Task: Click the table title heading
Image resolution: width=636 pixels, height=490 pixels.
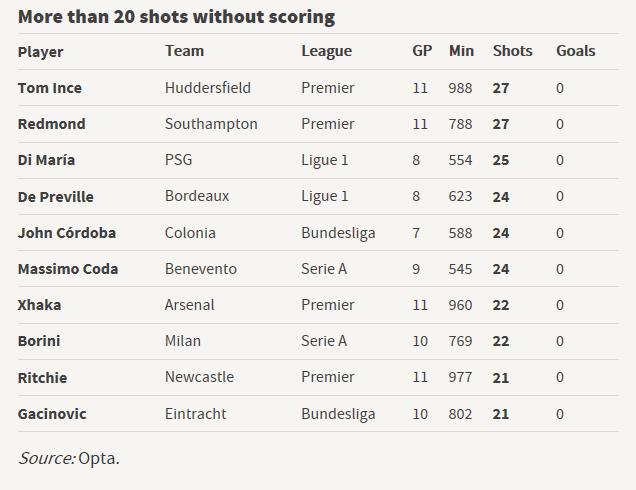Action: click(176, 17)
